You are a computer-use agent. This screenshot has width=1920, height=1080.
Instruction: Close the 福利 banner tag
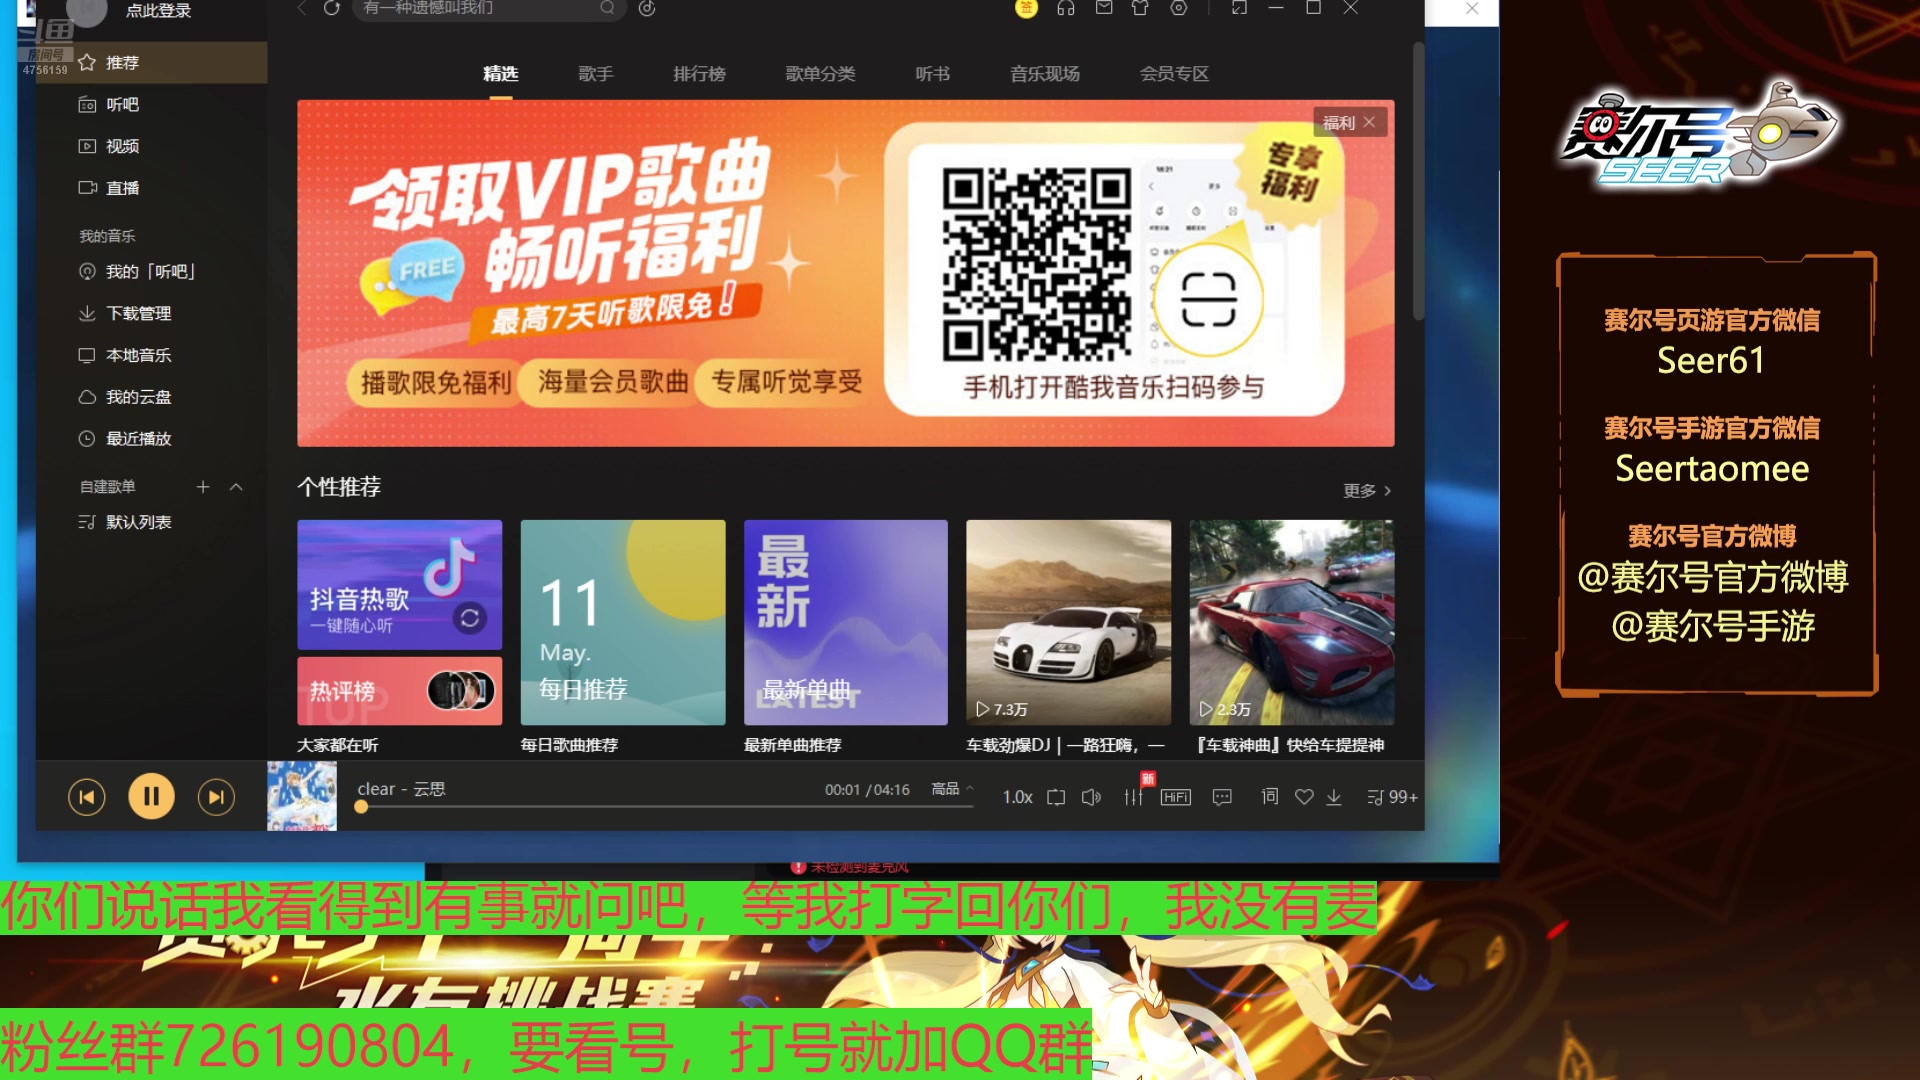coord(1370,122)
